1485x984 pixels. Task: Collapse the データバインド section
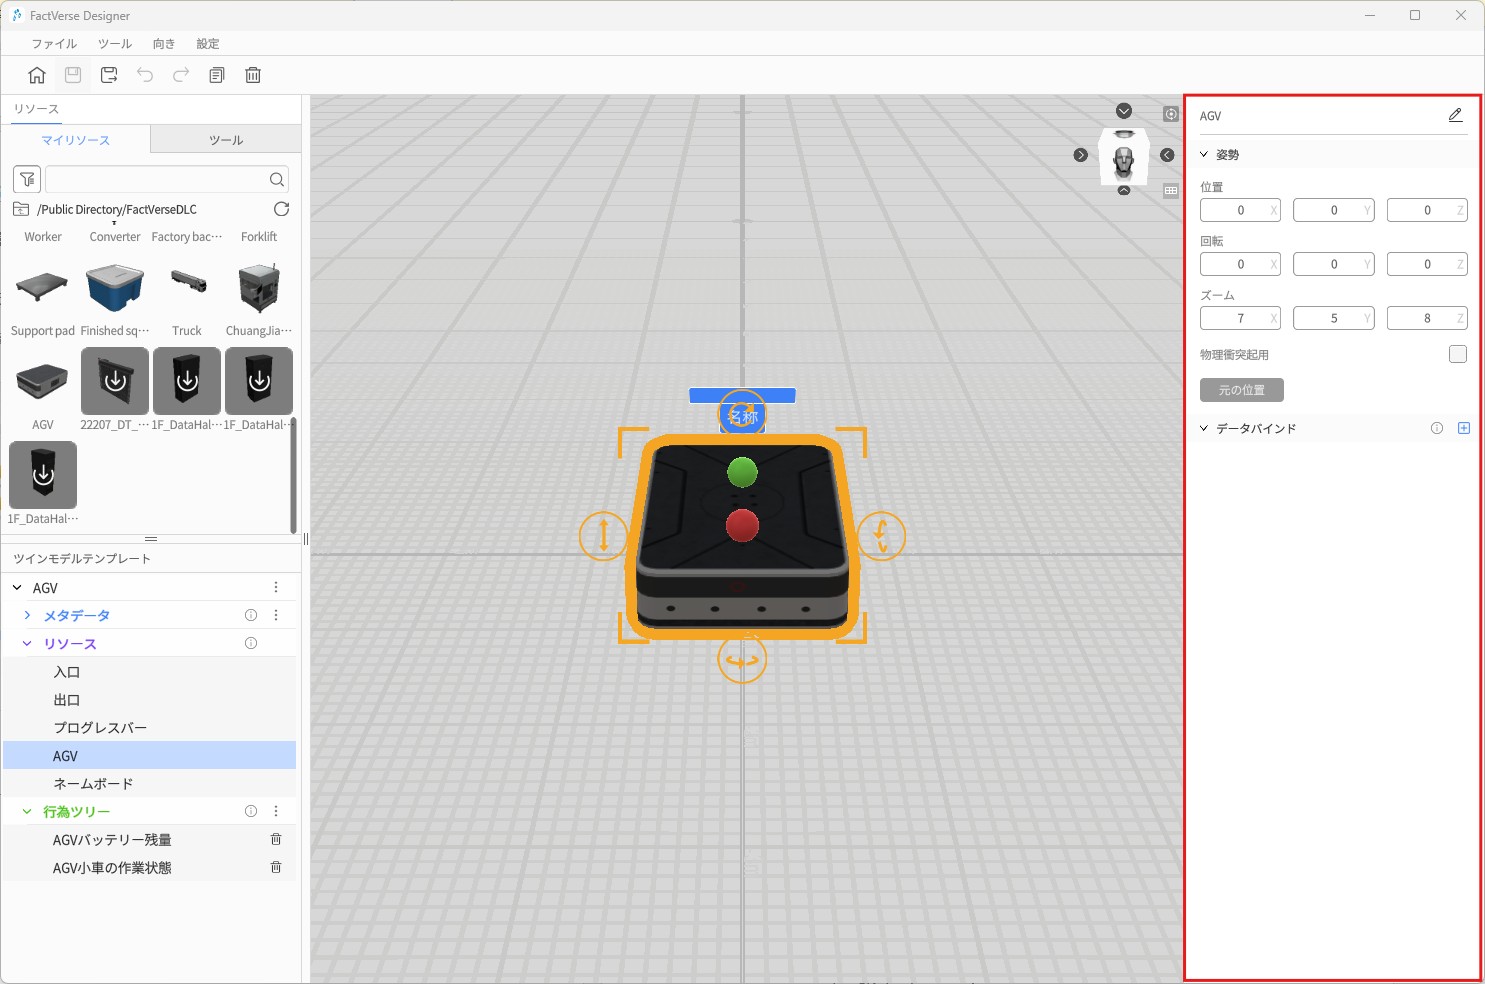(x=1204, y=428)
